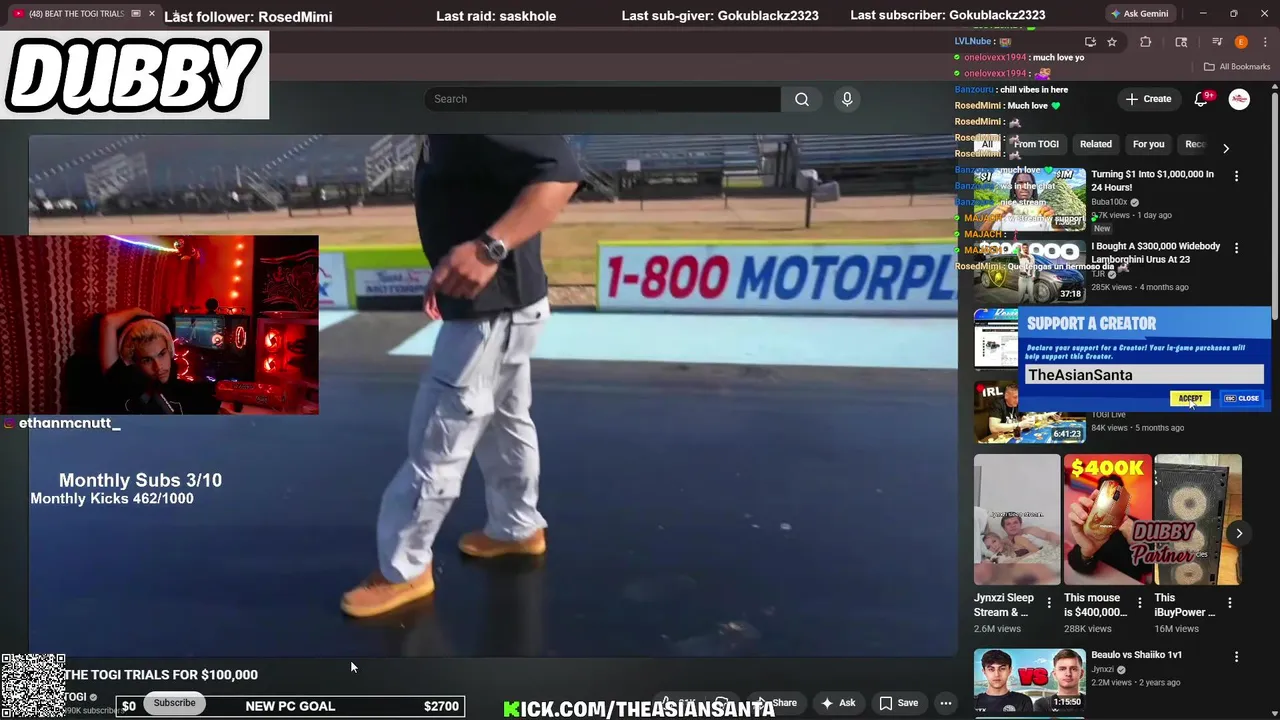1280x720 pixels.
Task: Open more actions menu below the video
Action: (x=945, y=703)
